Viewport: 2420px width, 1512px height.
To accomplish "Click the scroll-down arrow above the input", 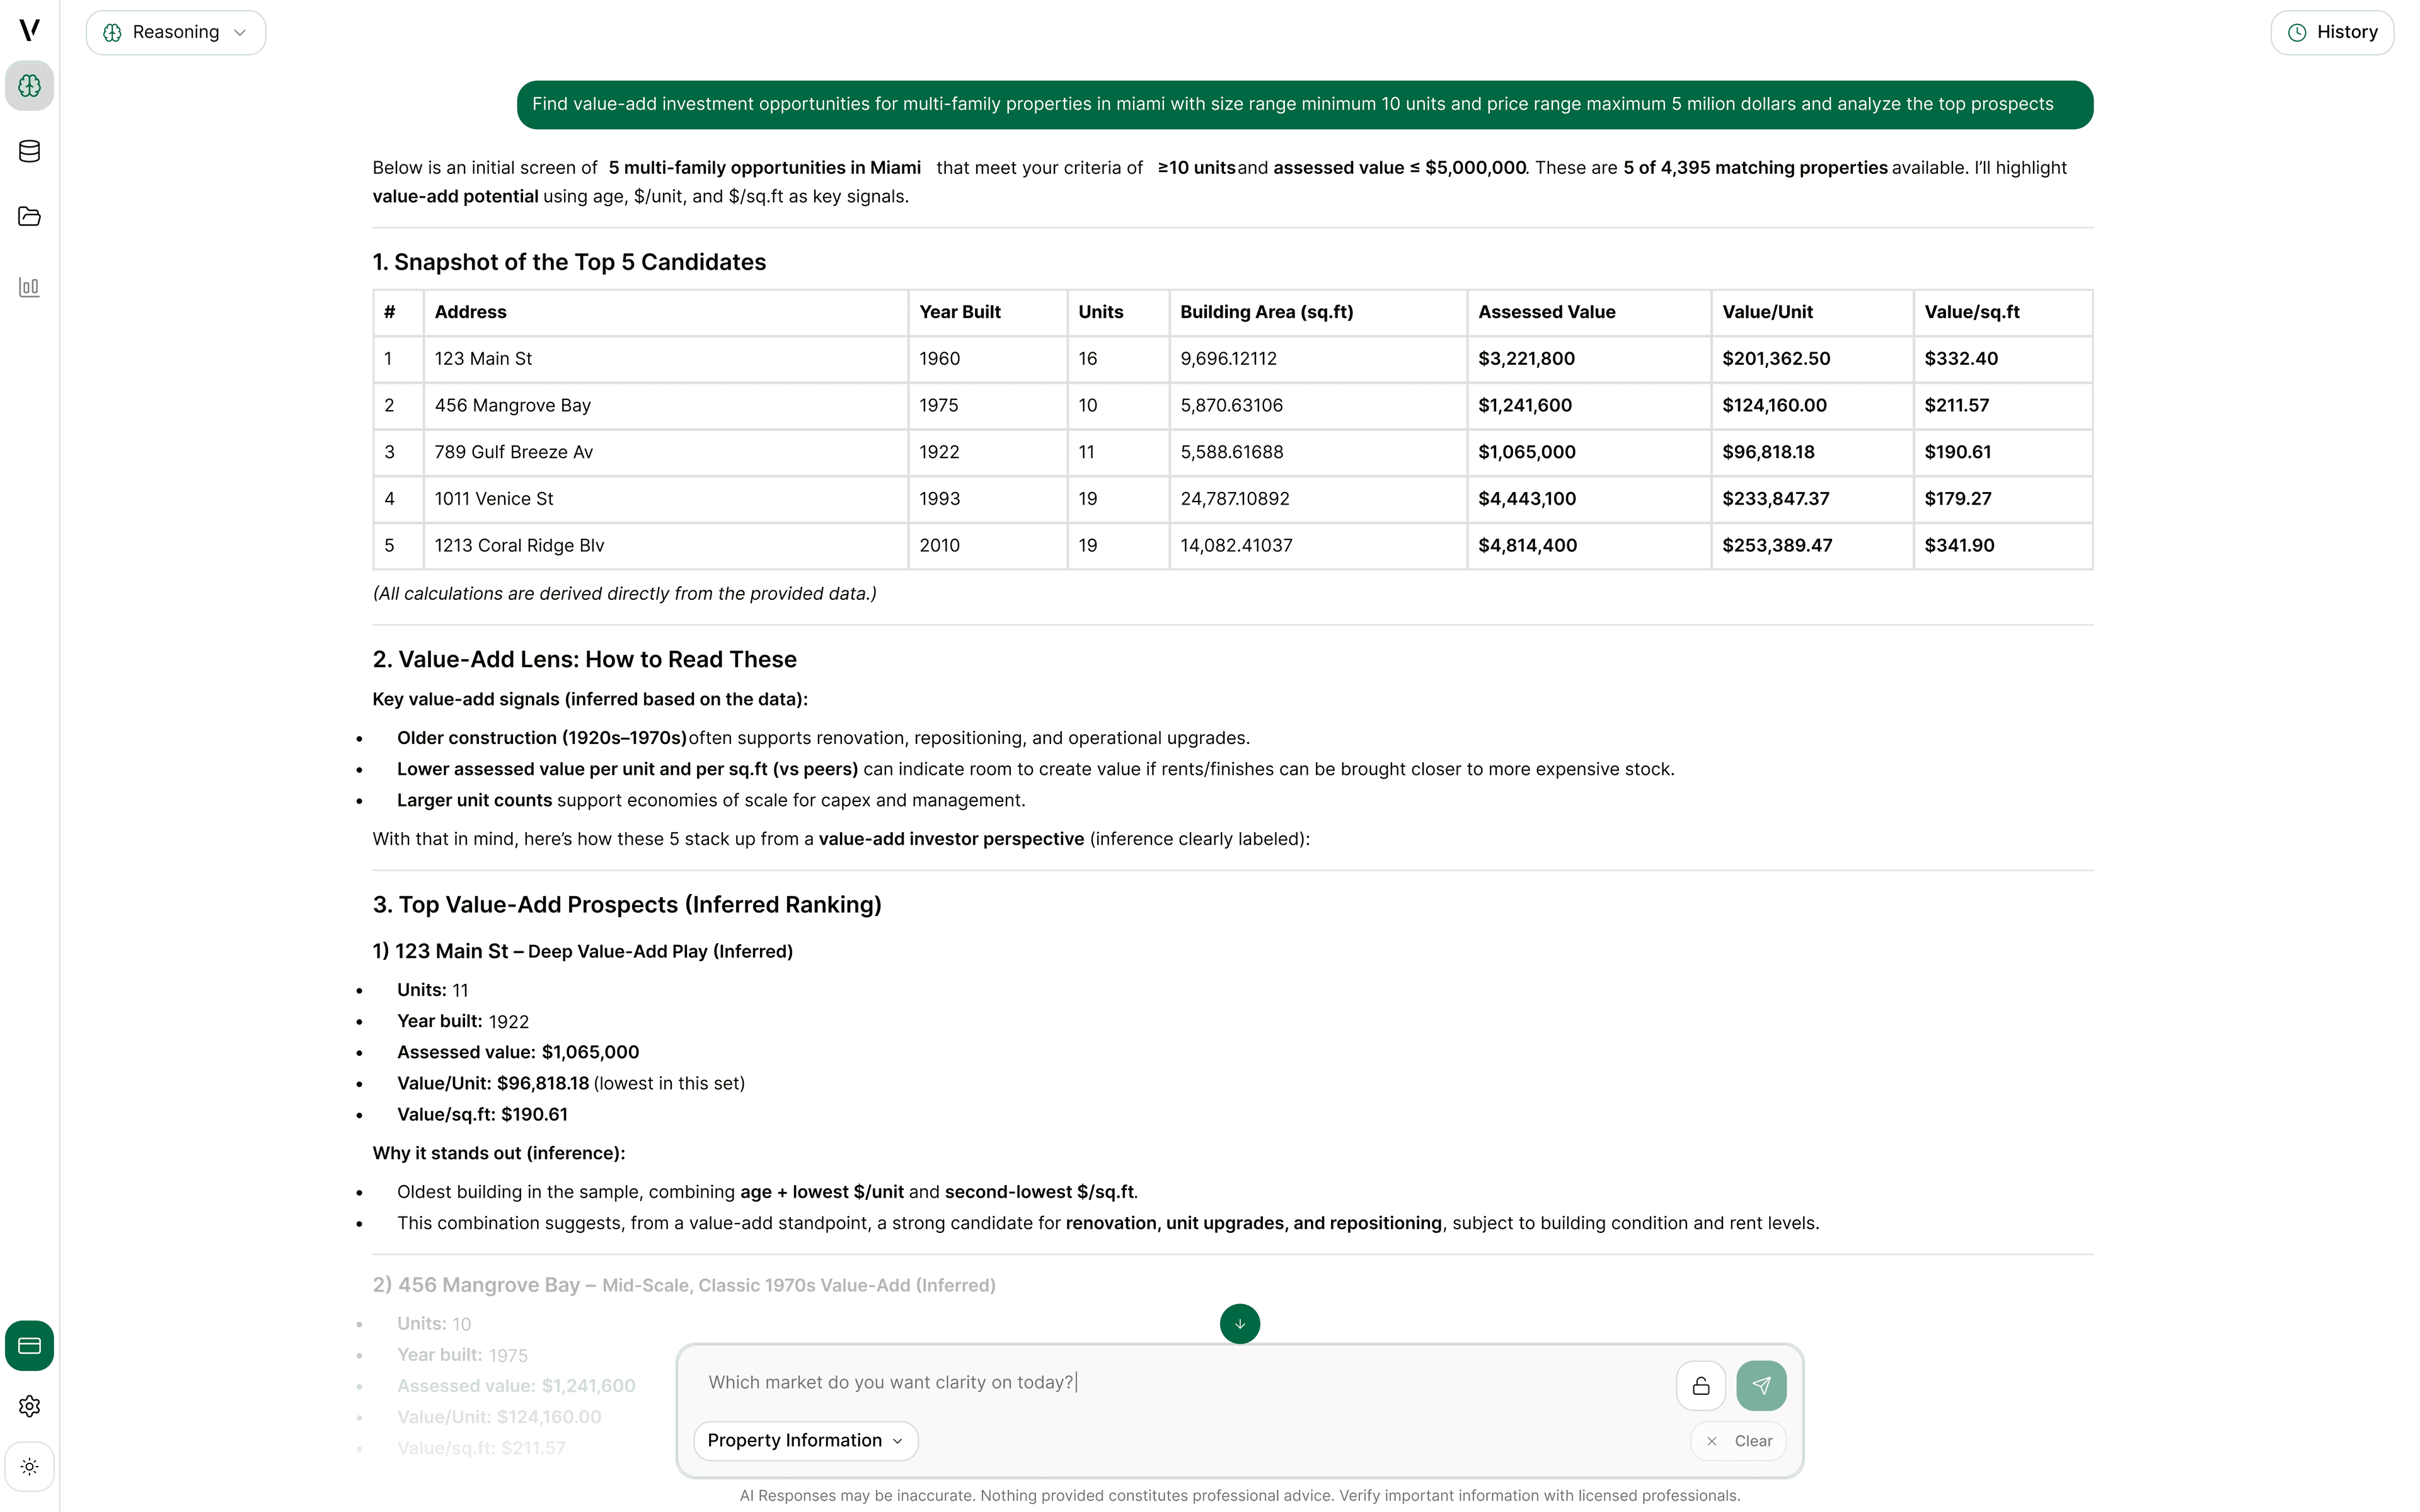I will point(1239,1323).
